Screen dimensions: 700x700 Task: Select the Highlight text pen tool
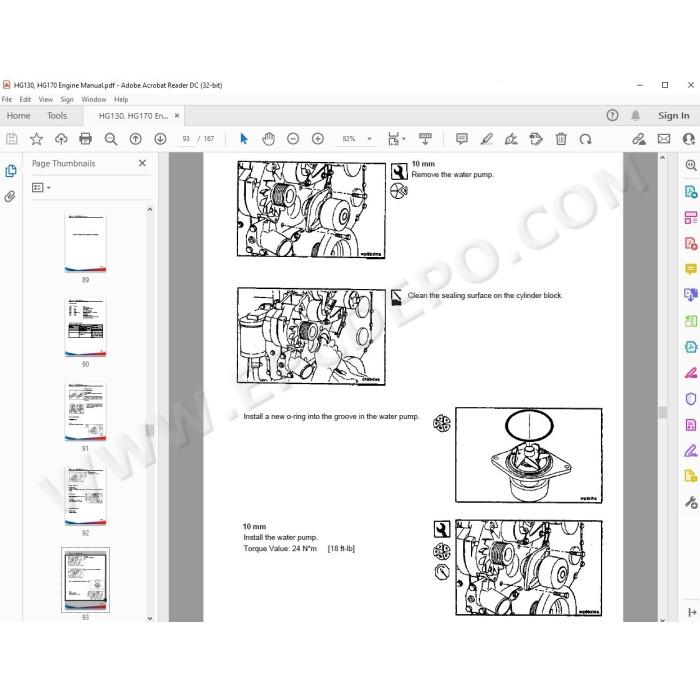tap(487, 139)
